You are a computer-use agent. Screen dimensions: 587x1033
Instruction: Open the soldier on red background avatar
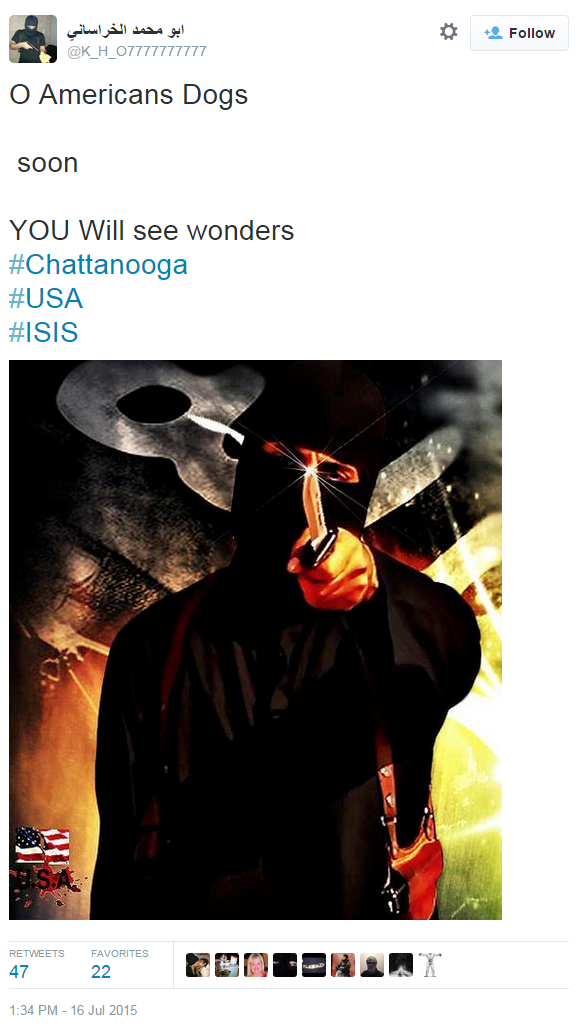pyautogui.click(x=343, y=965)
